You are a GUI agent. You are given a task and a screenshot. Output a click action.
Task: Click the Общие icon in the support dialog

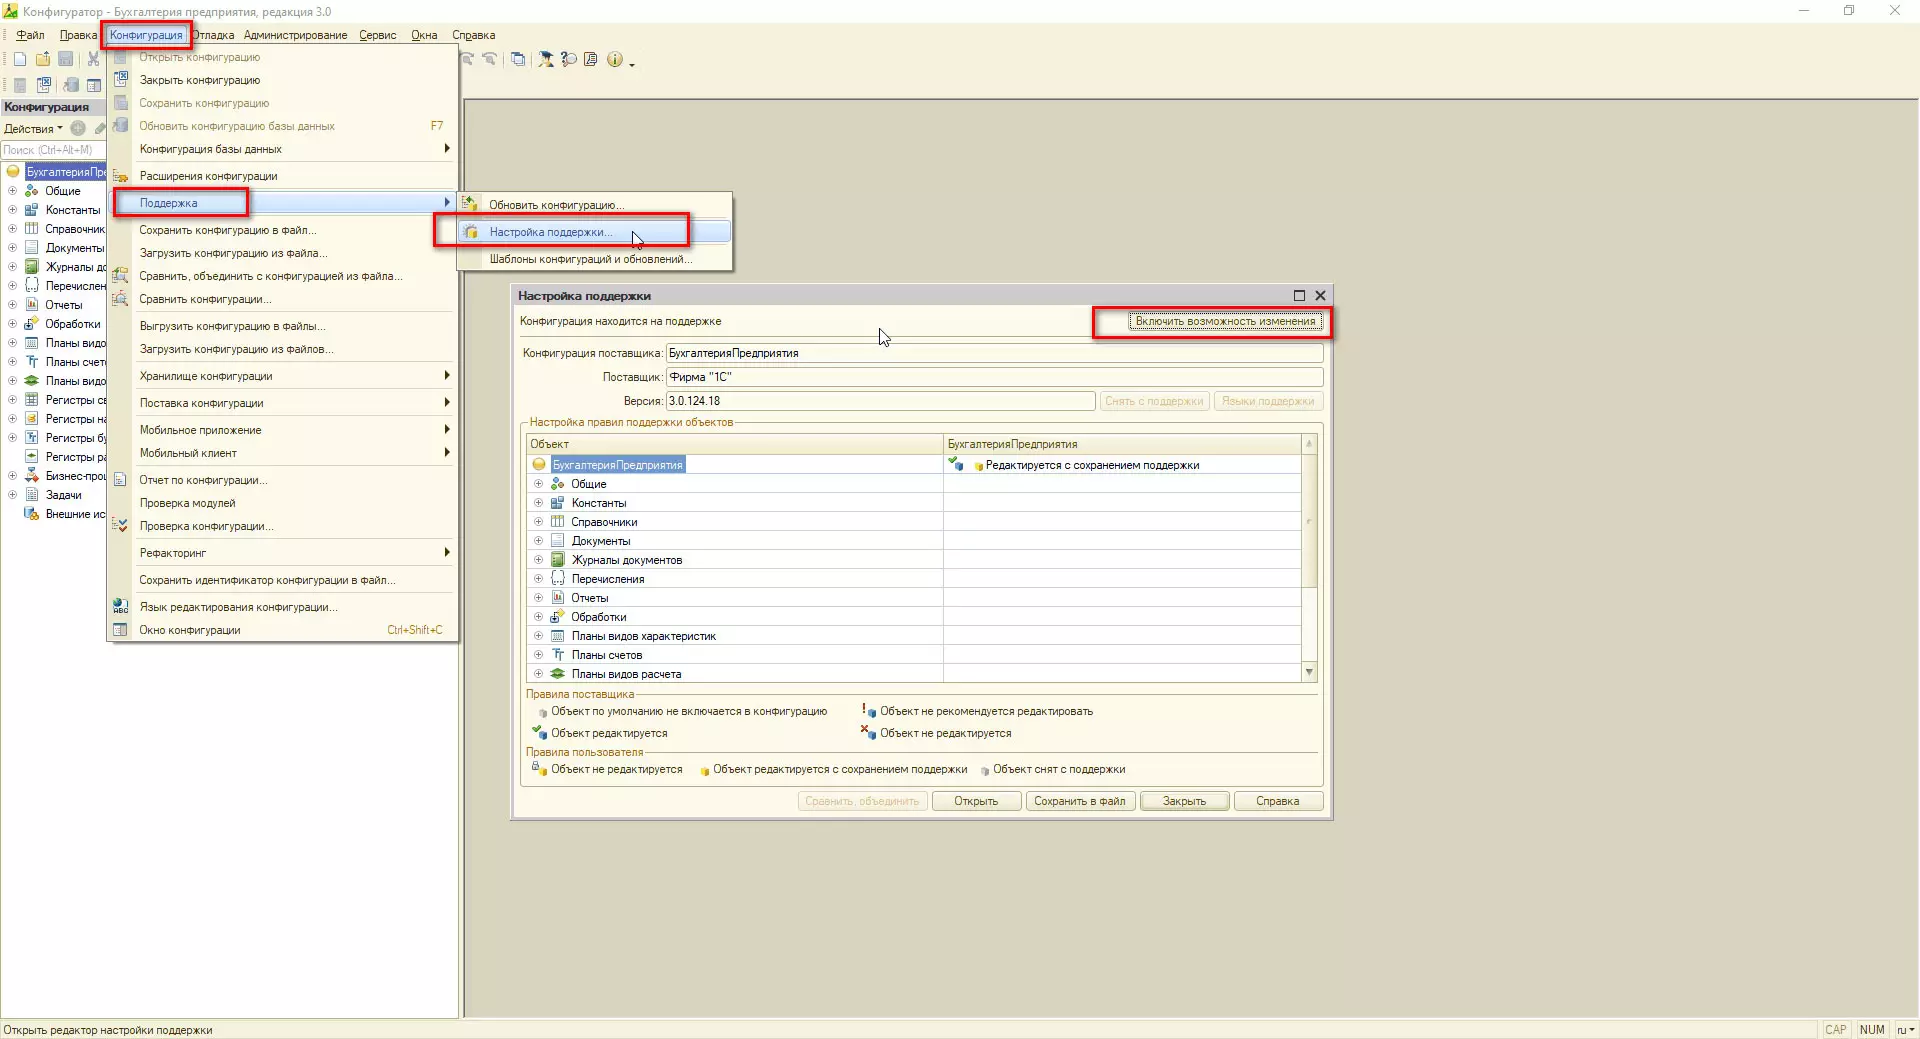click(558, 484)
